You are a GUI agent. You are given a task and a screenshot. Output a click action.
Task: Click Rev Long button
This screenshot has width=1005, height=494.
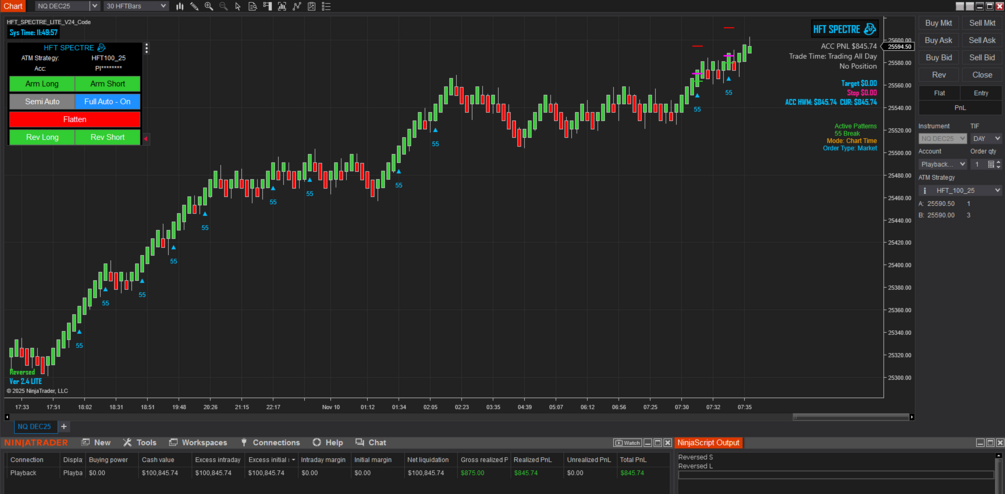click(42, 137)
